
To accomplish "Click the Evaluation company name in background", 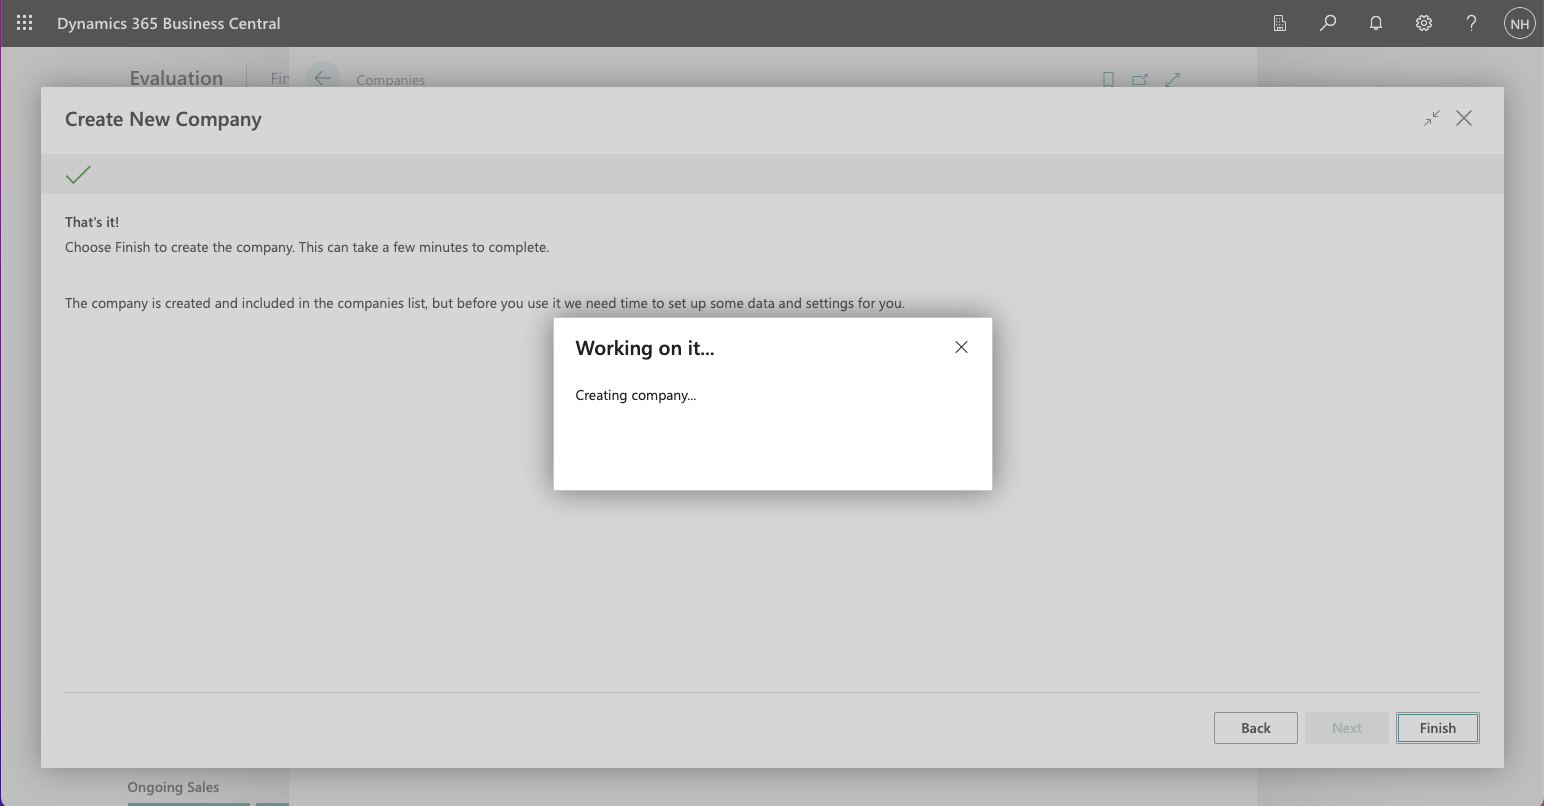I will [176, 78].
